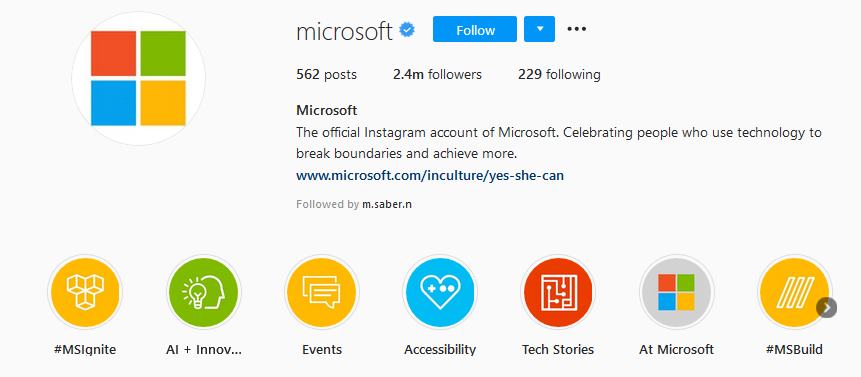The width and height of the screenshot is (861, 377).
Task: Open m.saber.n follower profile link
Action: coord(387,204)
